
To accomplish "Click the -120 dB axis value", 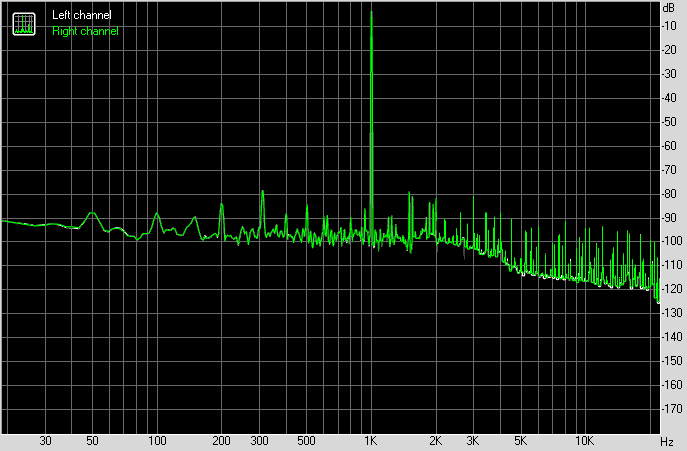I will 671,289.
